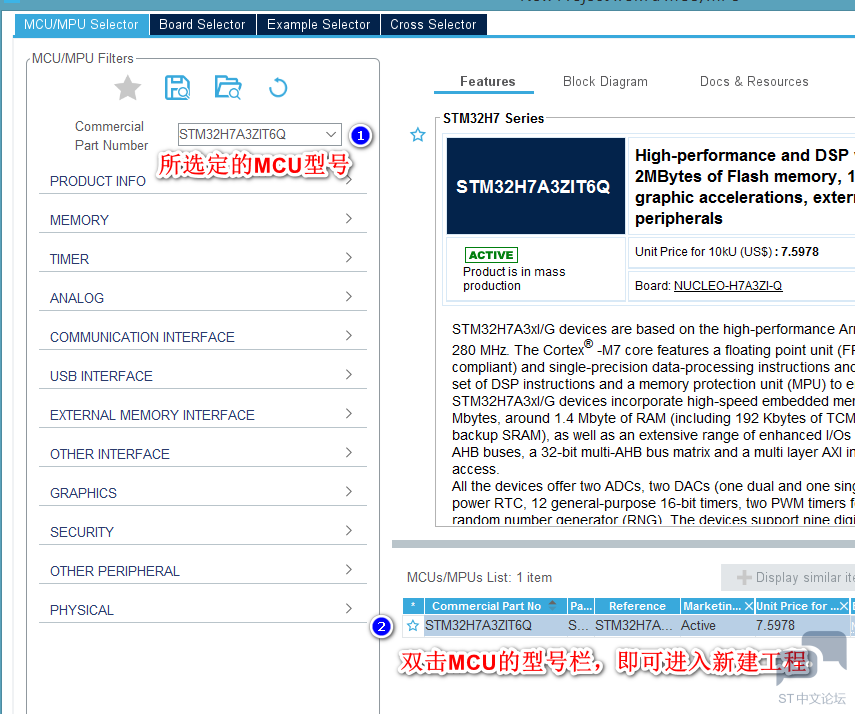Remove the Unit Price column via X
The width and height of the screenshot is (855, 714).
844,606
